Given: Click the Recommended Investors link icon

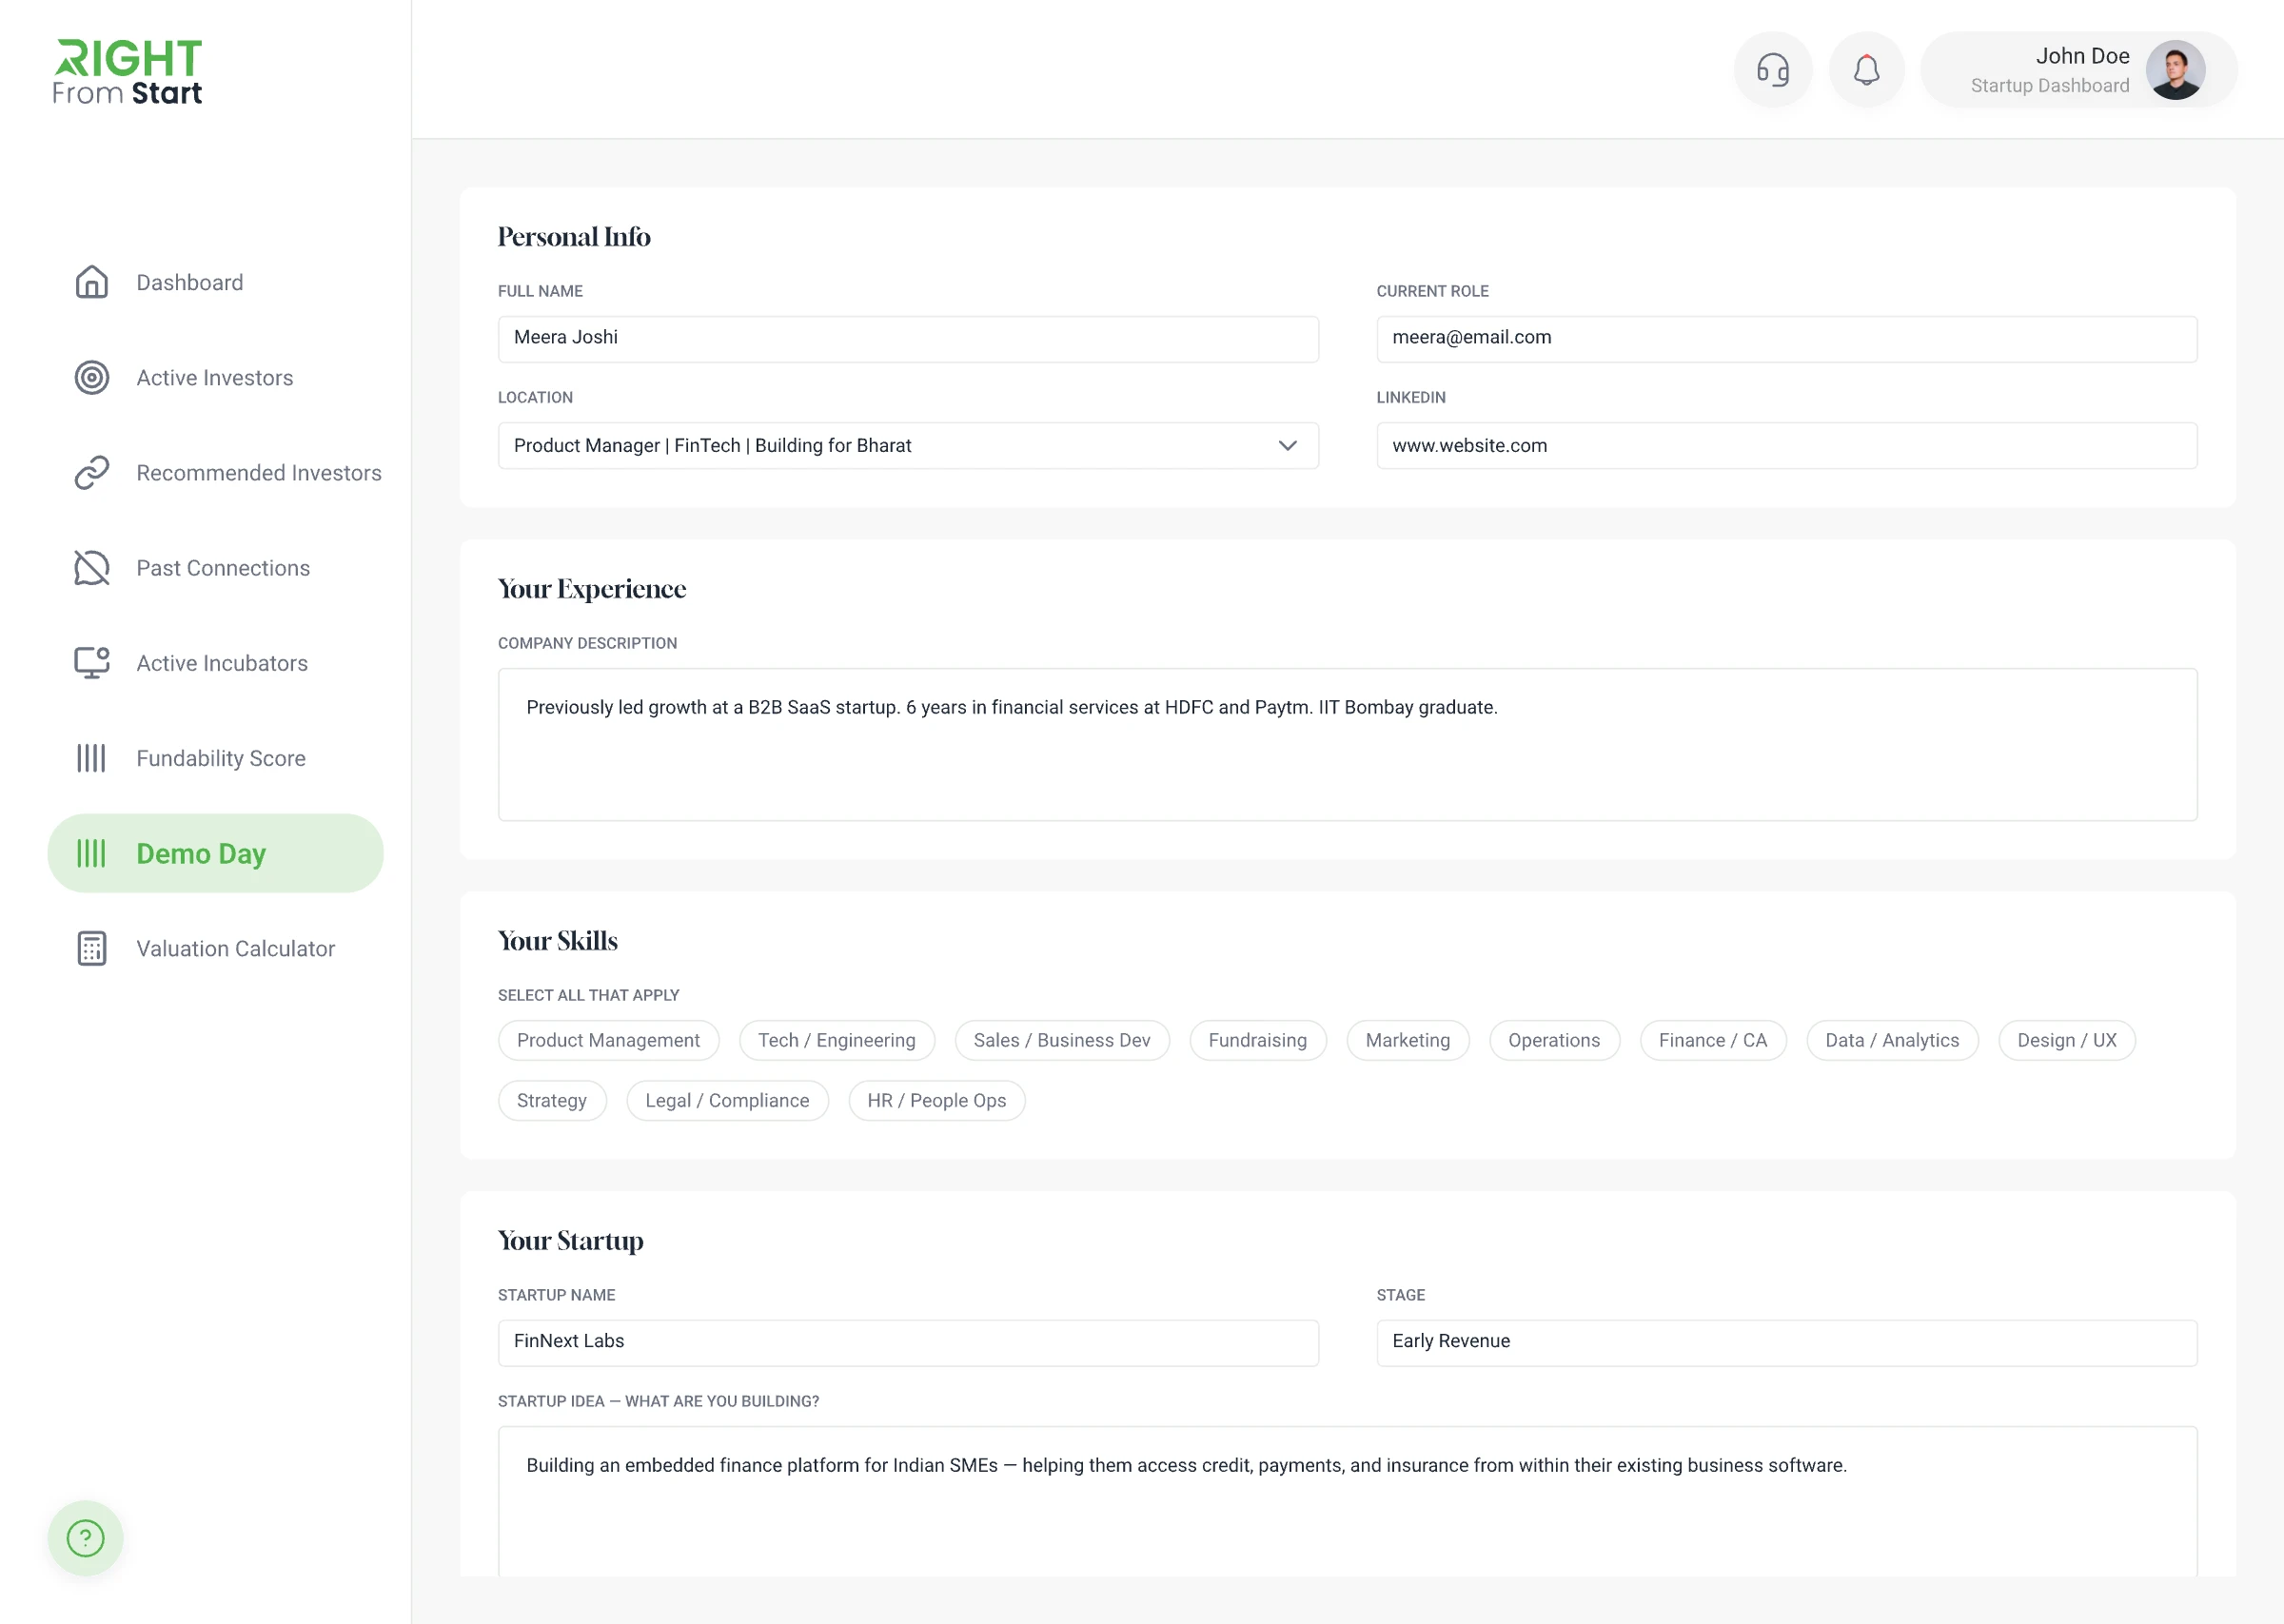Looking at the screenshot, I should pyautogui.click(x=92, y=473).
